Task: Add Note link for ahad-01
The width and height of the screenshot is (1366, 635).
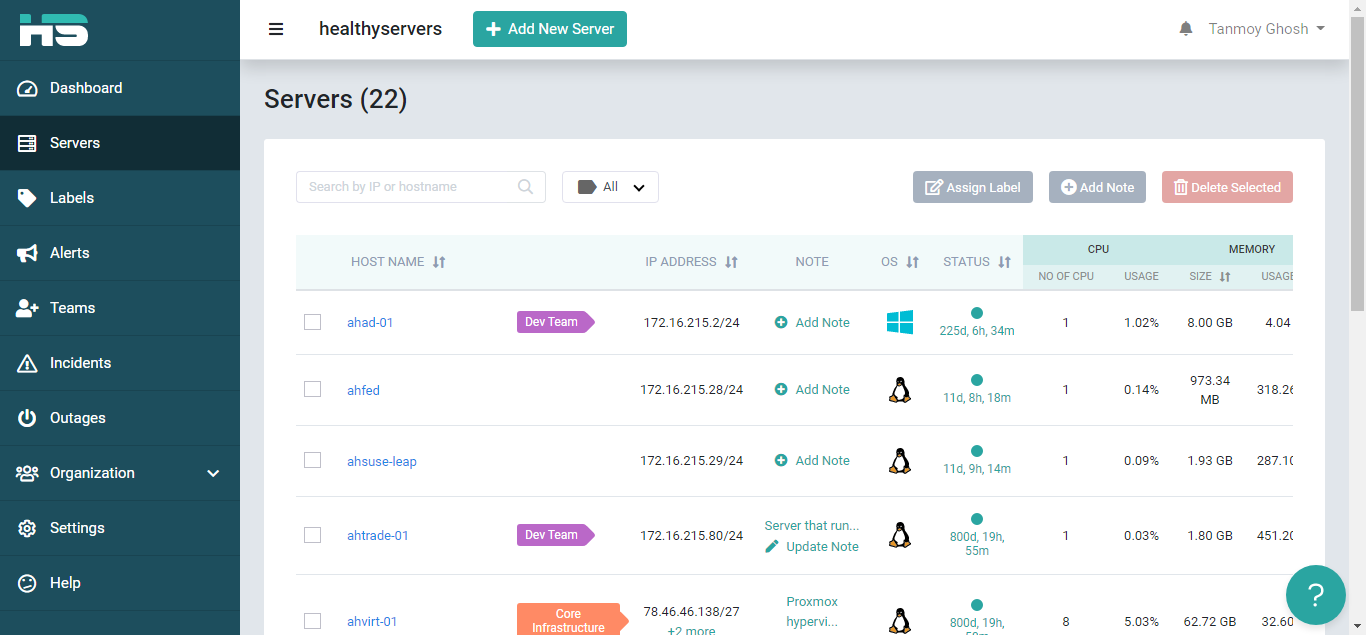Action: pos(812,322)
